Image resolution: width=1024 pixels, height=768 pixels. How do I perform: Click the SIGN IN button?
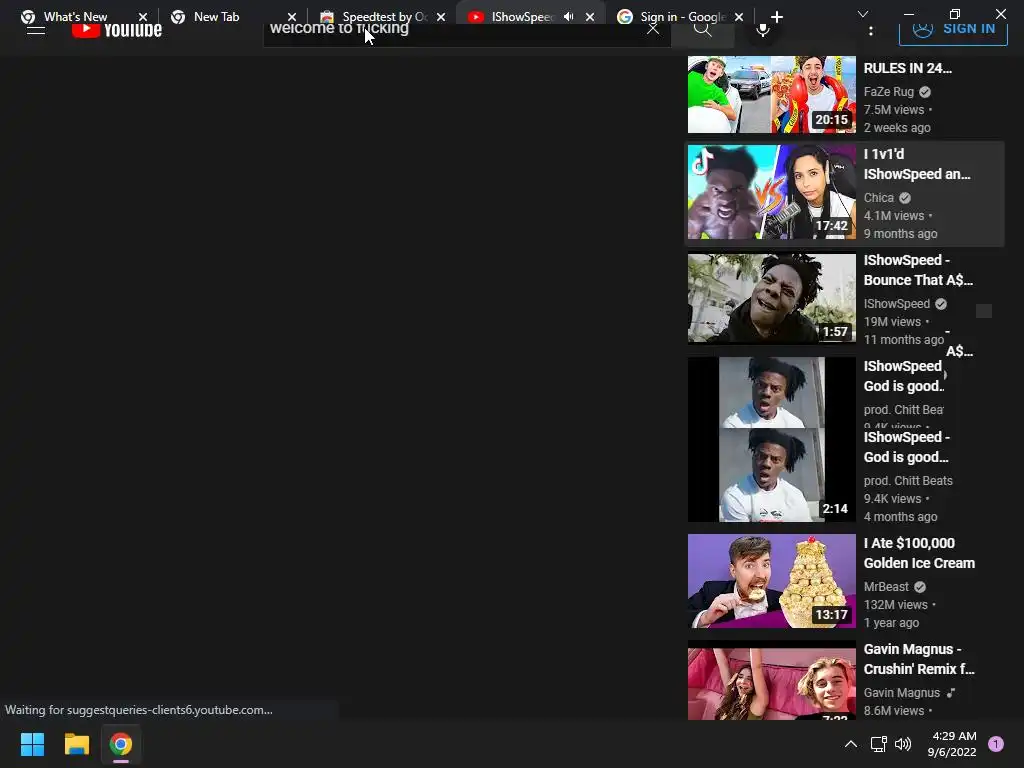(x=953, y=30)
